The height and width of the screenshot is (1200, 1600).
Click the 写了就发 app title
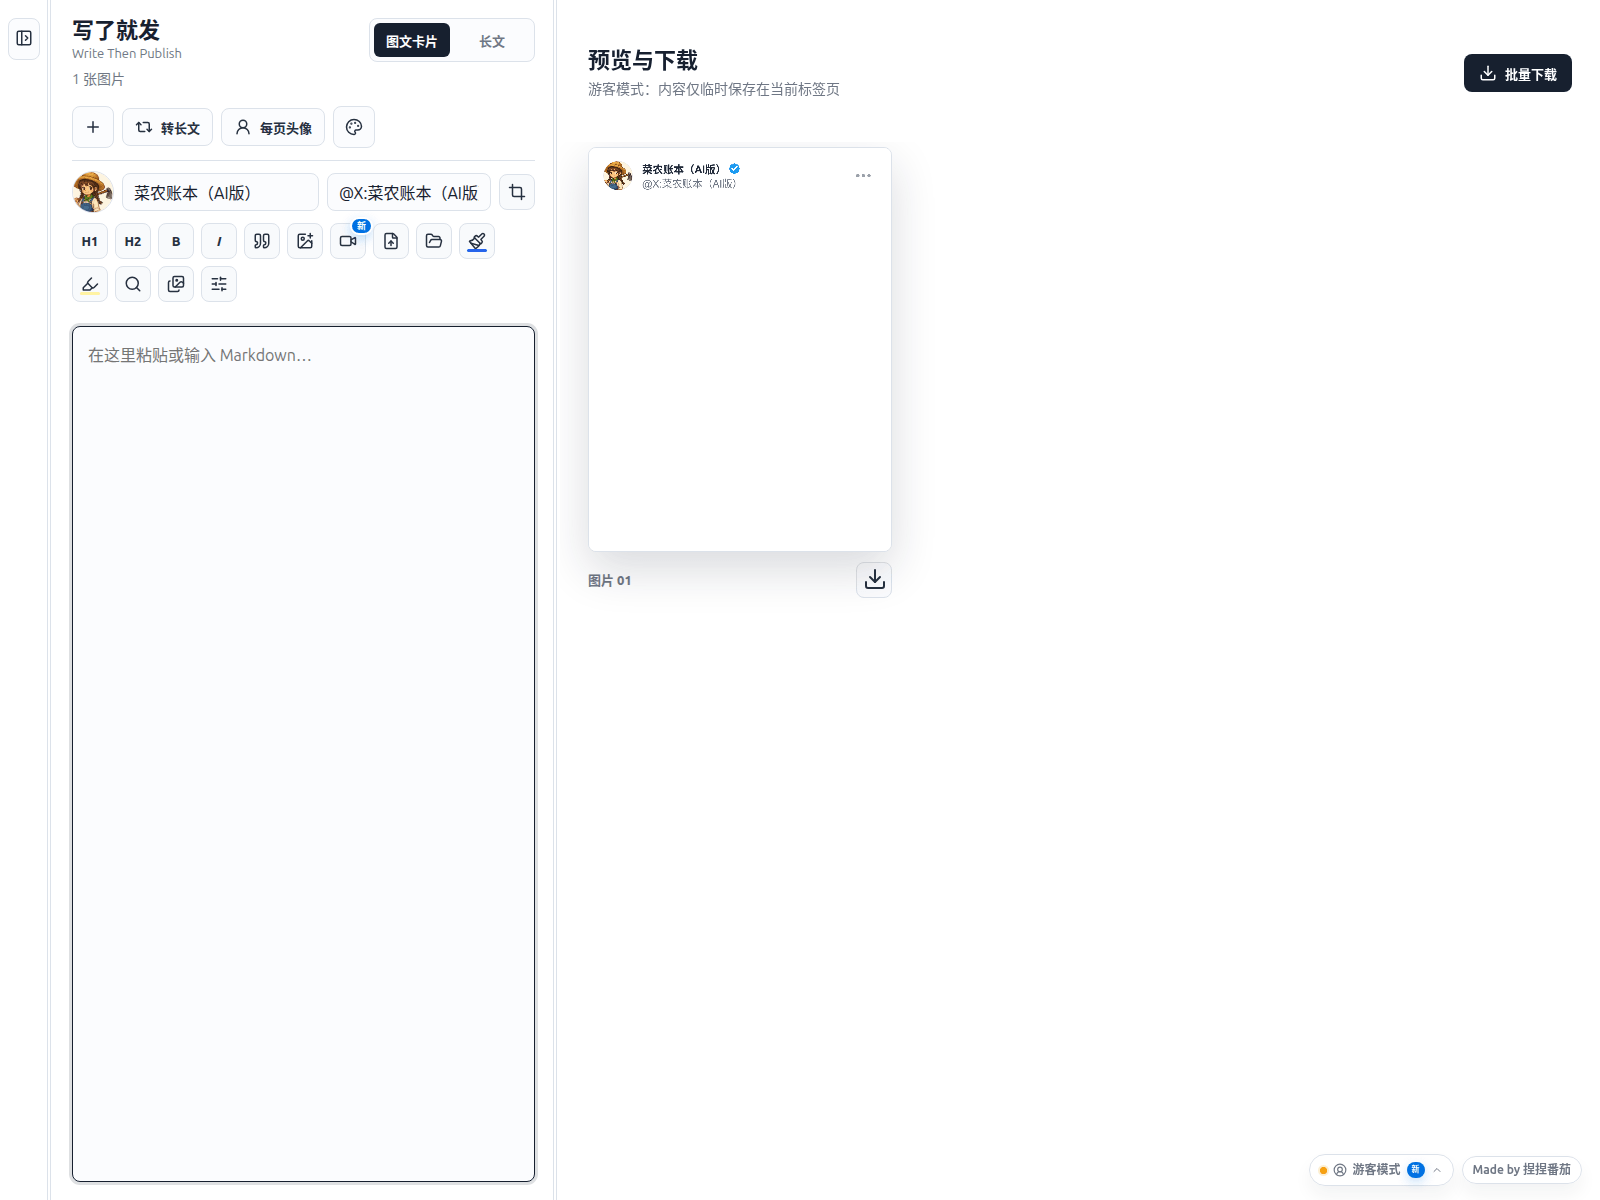tap(116, 30)
